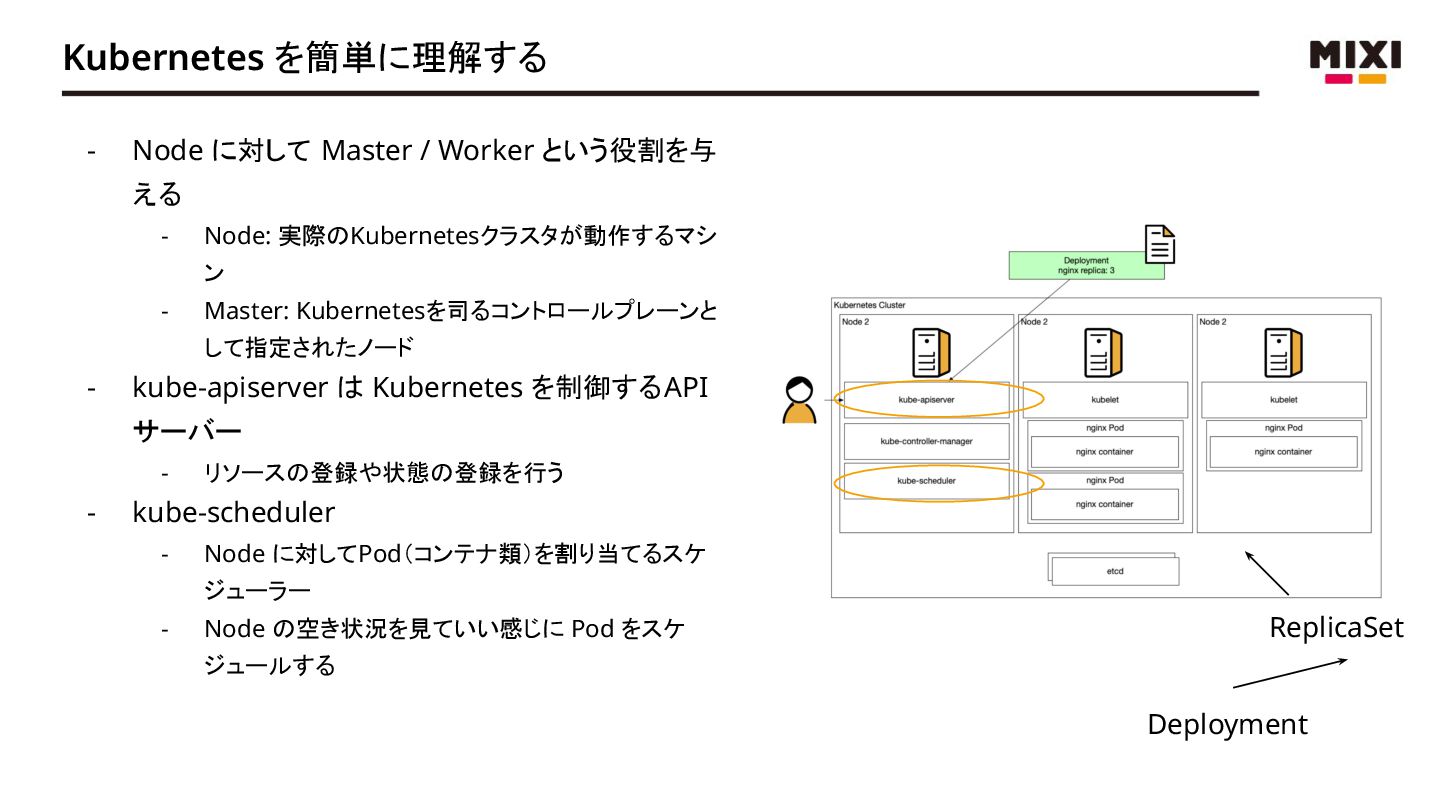Click the server icon in node with one nginx Pod

tap(1283, 353)
